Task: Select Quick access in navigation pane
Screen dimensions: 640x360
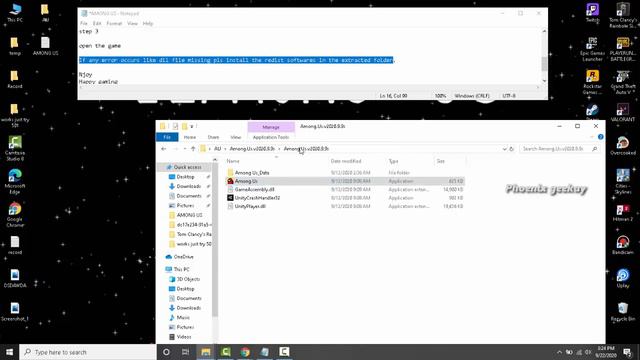Action: click(187, 167)
